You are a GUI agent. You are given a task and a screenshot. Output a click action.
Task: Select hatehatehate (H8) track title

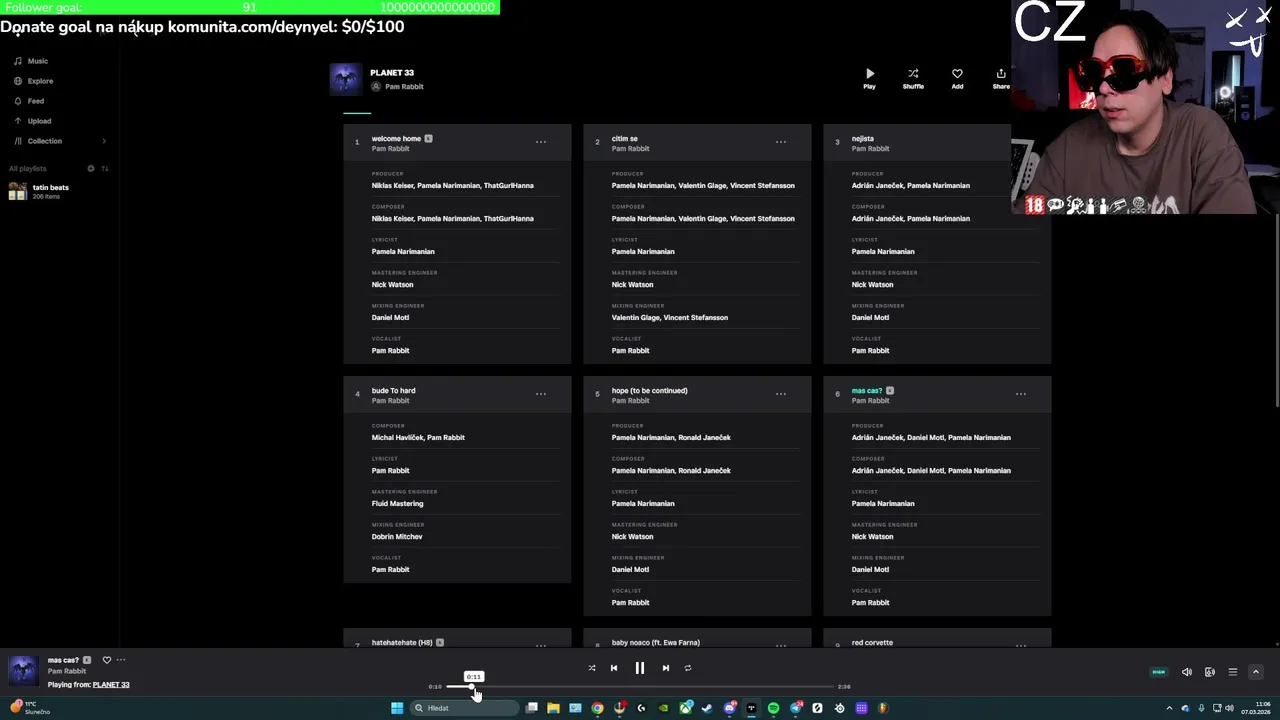click(402, 643)
